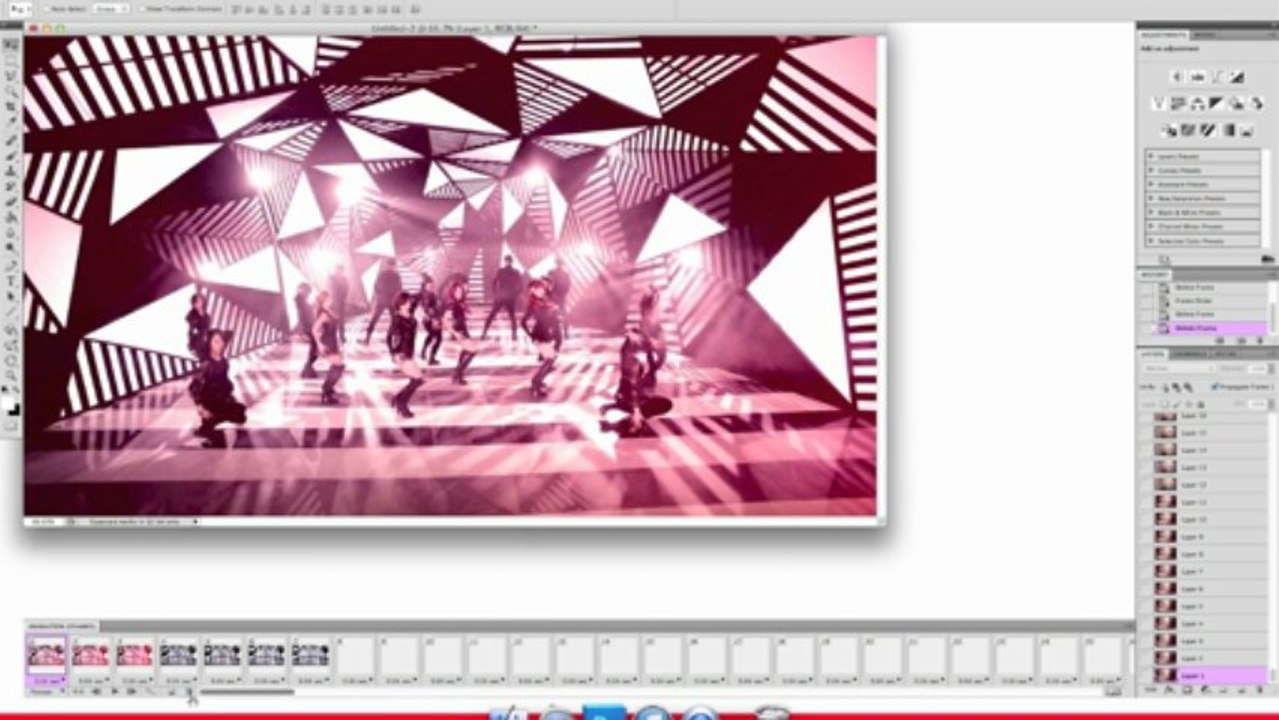Screen dimensions: 1279x720
Task: Select the first animation frame button
Action: (x=78, y=692)
